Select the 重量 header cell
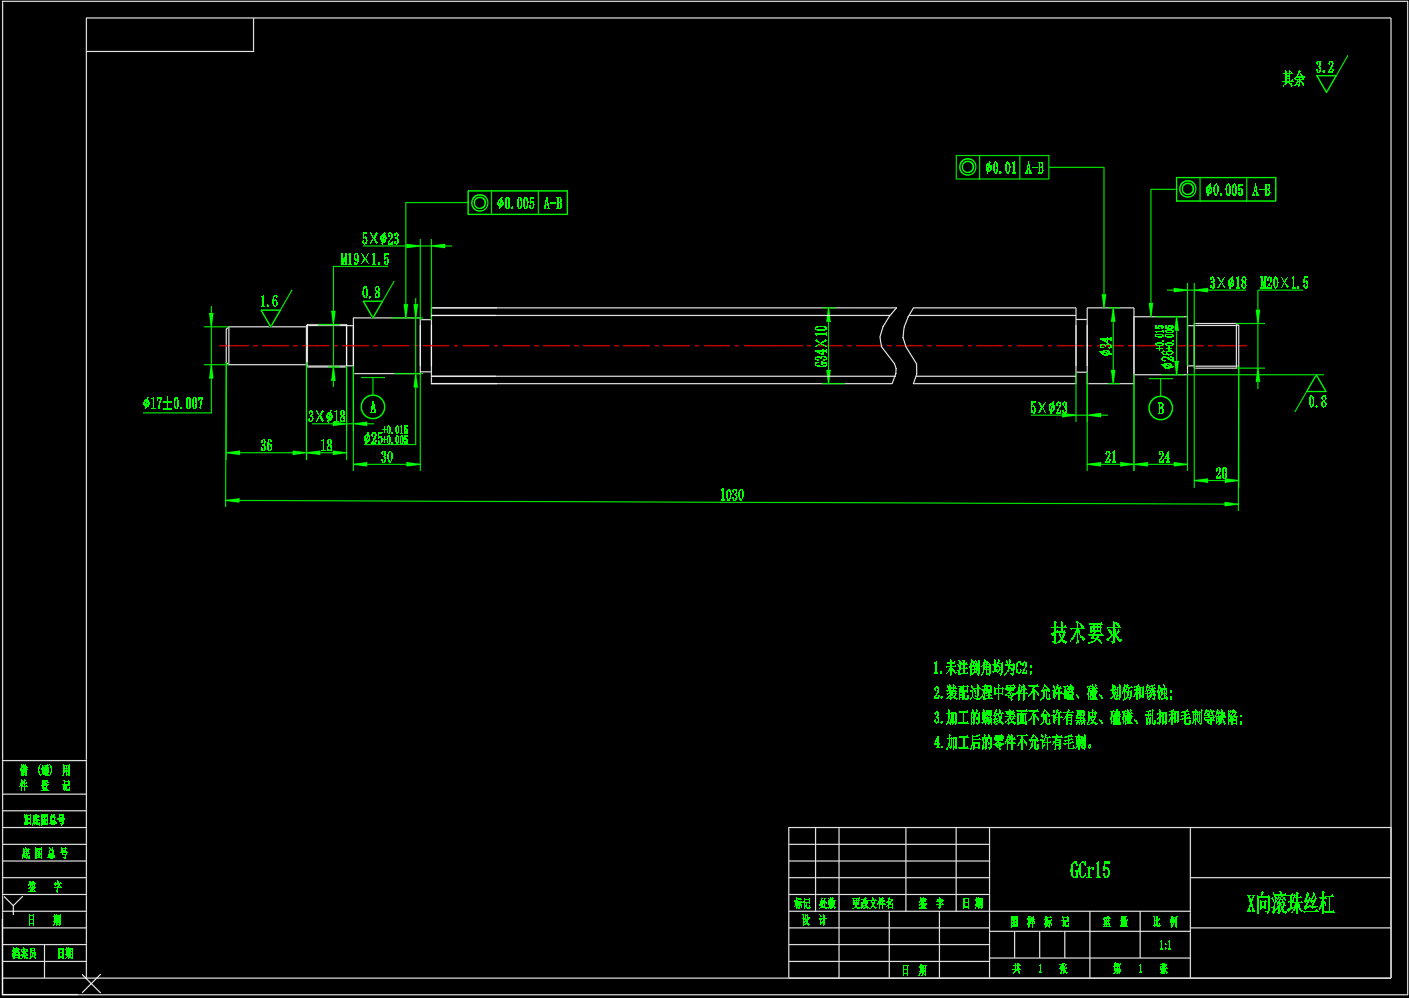The image size is (1409, 998). (1115, 922)
